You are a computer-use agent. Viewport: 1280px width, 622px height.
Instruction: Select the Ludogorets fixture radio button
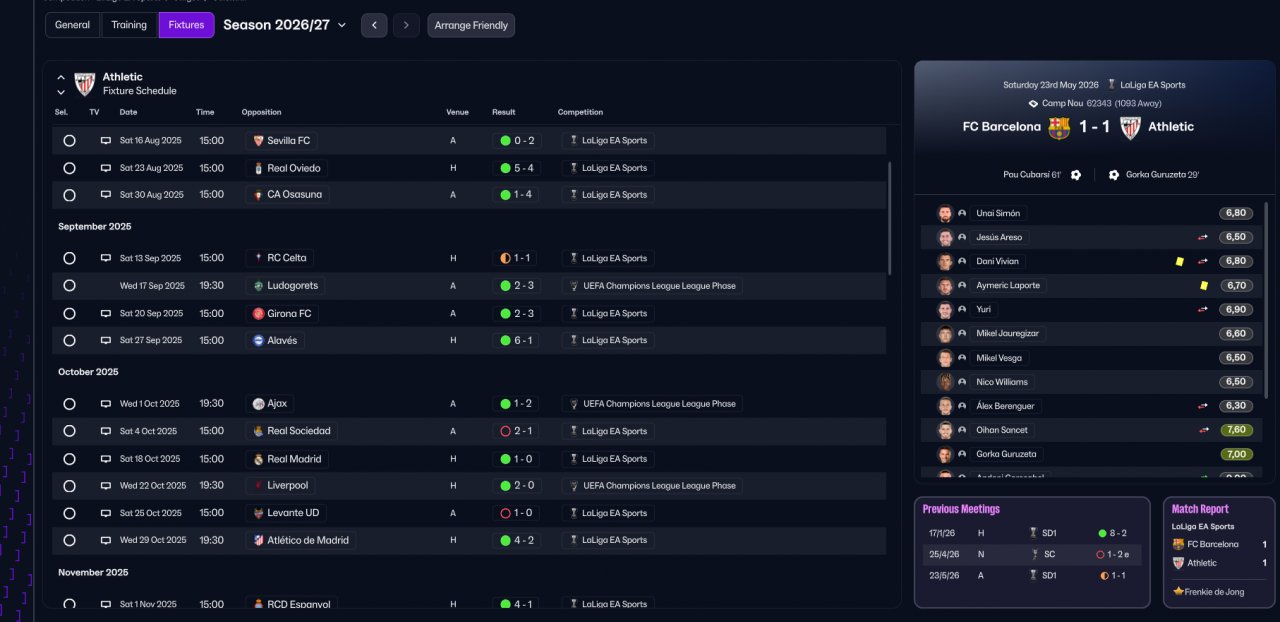69,286
